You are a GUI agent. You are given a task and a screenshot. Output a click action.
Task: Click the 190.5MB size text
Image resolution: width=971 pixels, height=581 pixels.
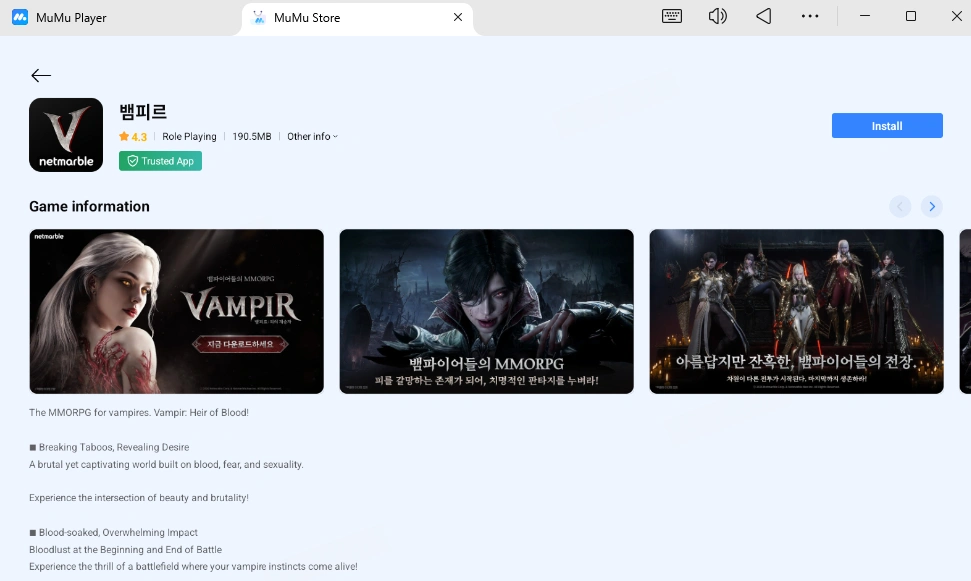[251, 137]
